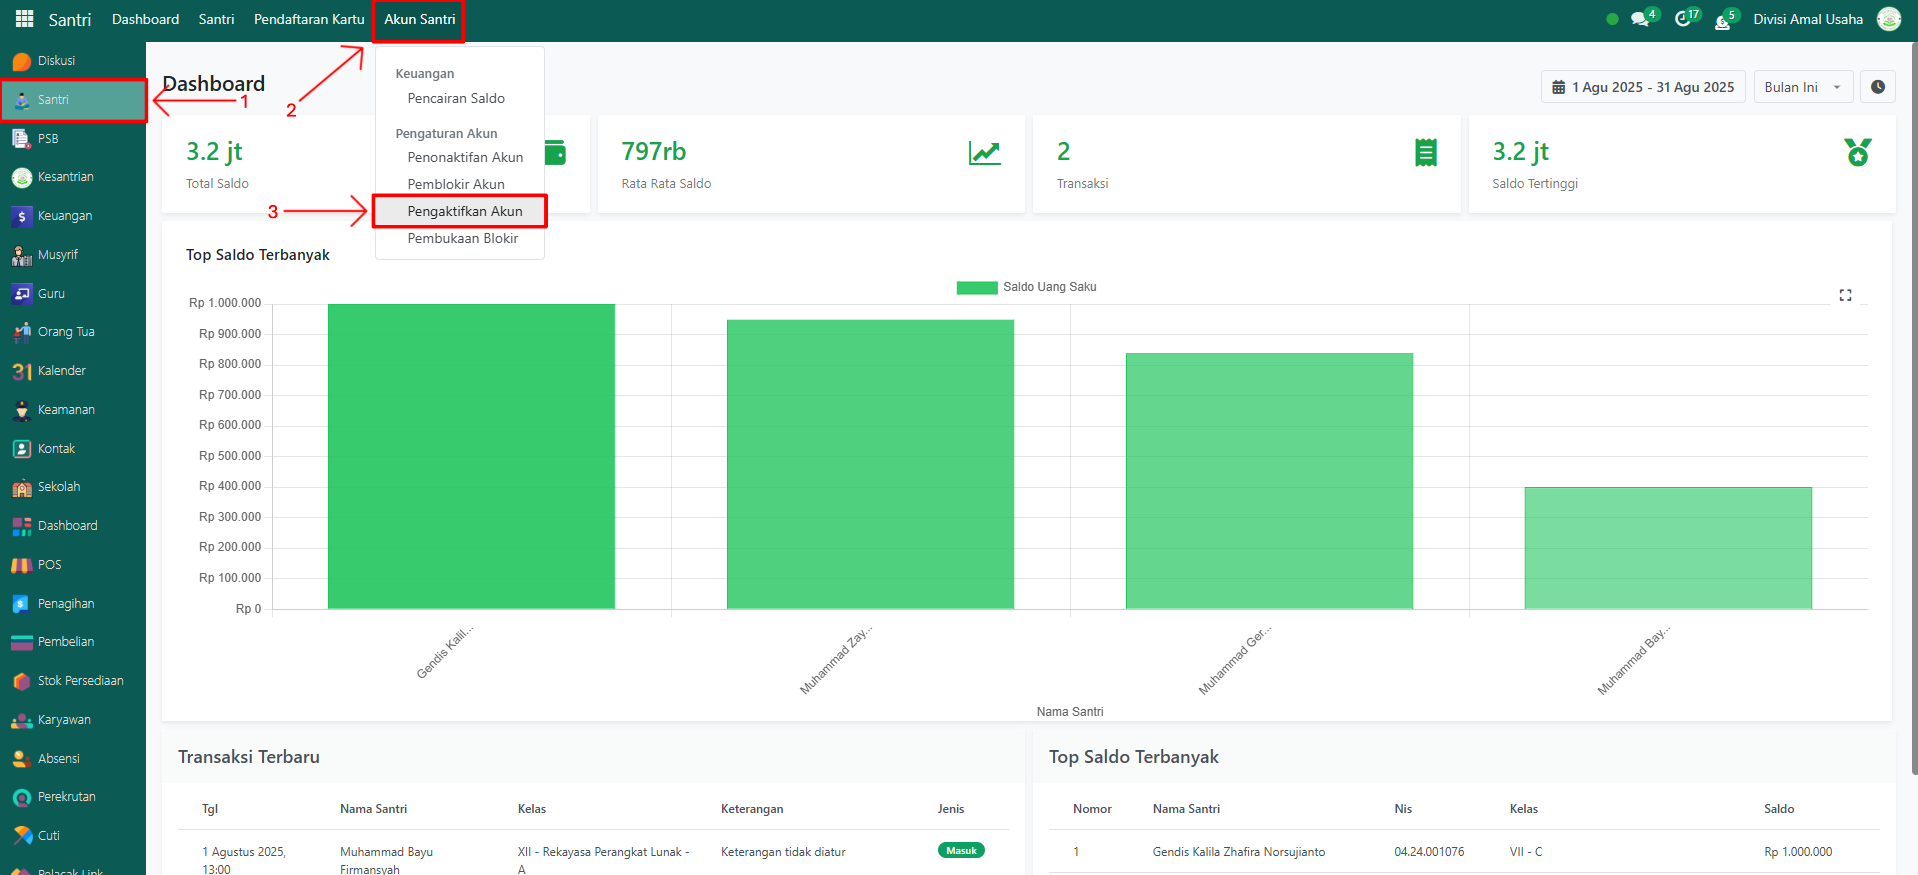
Task: Open Stok Persediaan in sidebar
Action: 80,681
